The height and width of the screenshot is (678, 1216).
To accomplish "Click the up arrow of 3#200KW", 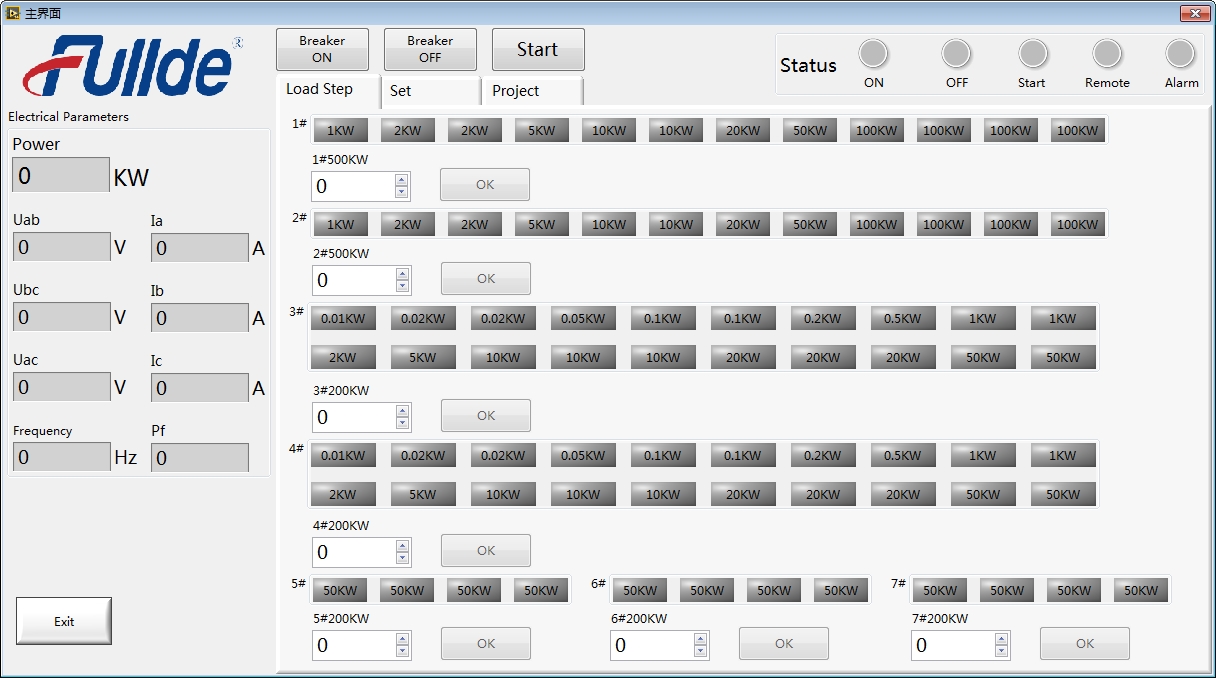I will (x=403, y=411).
